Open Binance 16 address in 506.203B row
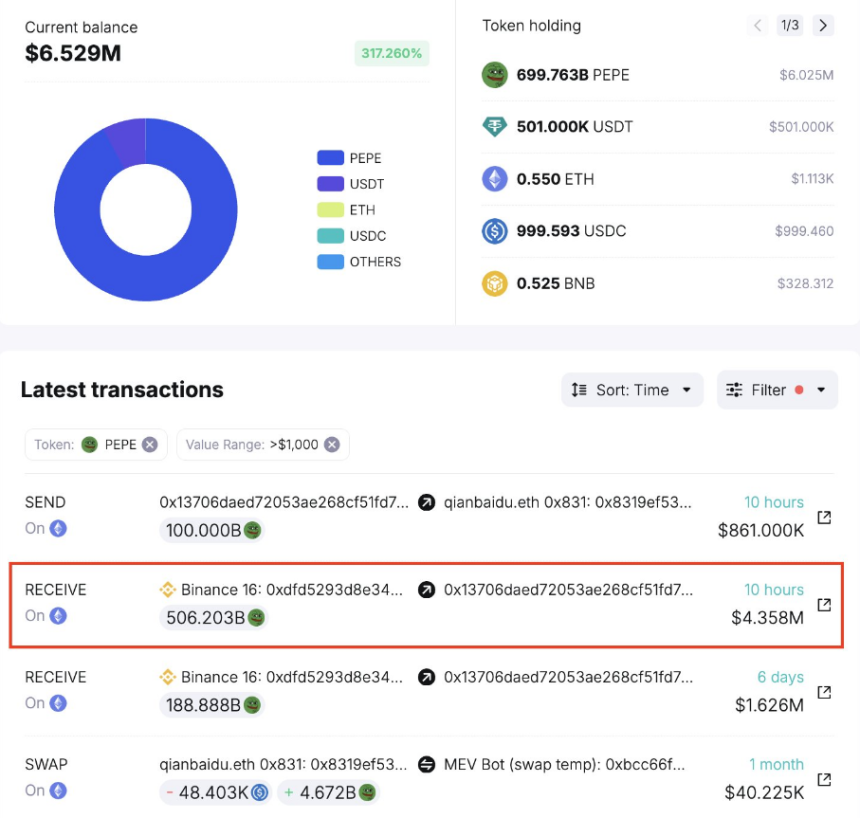This screenshot has width=860, height=818. (x=283, y=589)
